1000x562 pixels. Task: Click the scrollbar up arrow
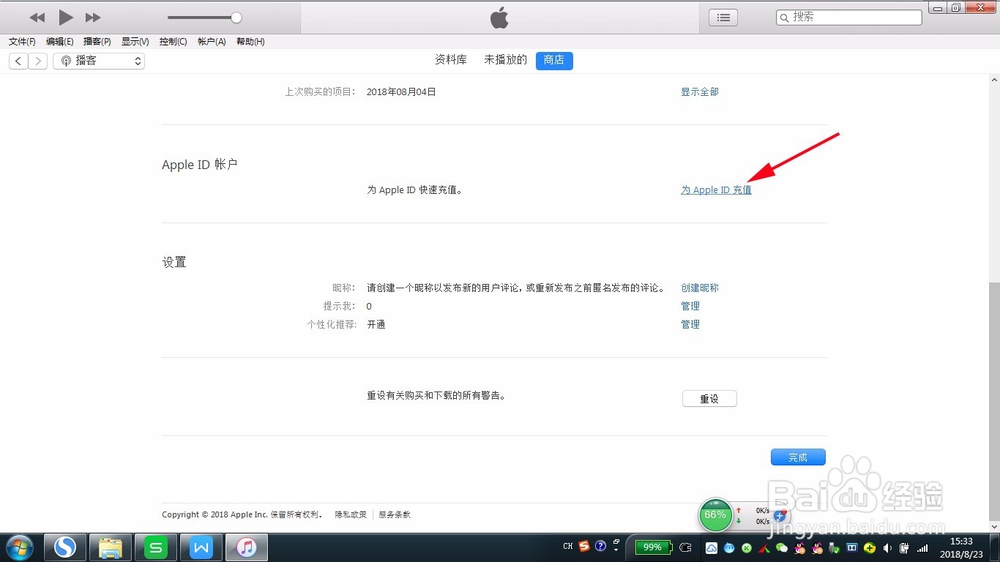[994, 80]
